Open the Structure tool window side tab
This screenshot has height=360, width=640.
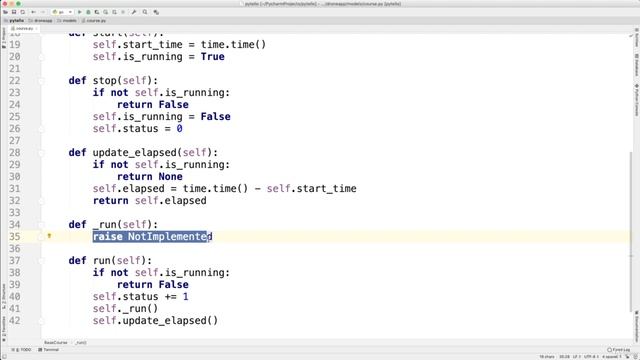click(4, 297)
